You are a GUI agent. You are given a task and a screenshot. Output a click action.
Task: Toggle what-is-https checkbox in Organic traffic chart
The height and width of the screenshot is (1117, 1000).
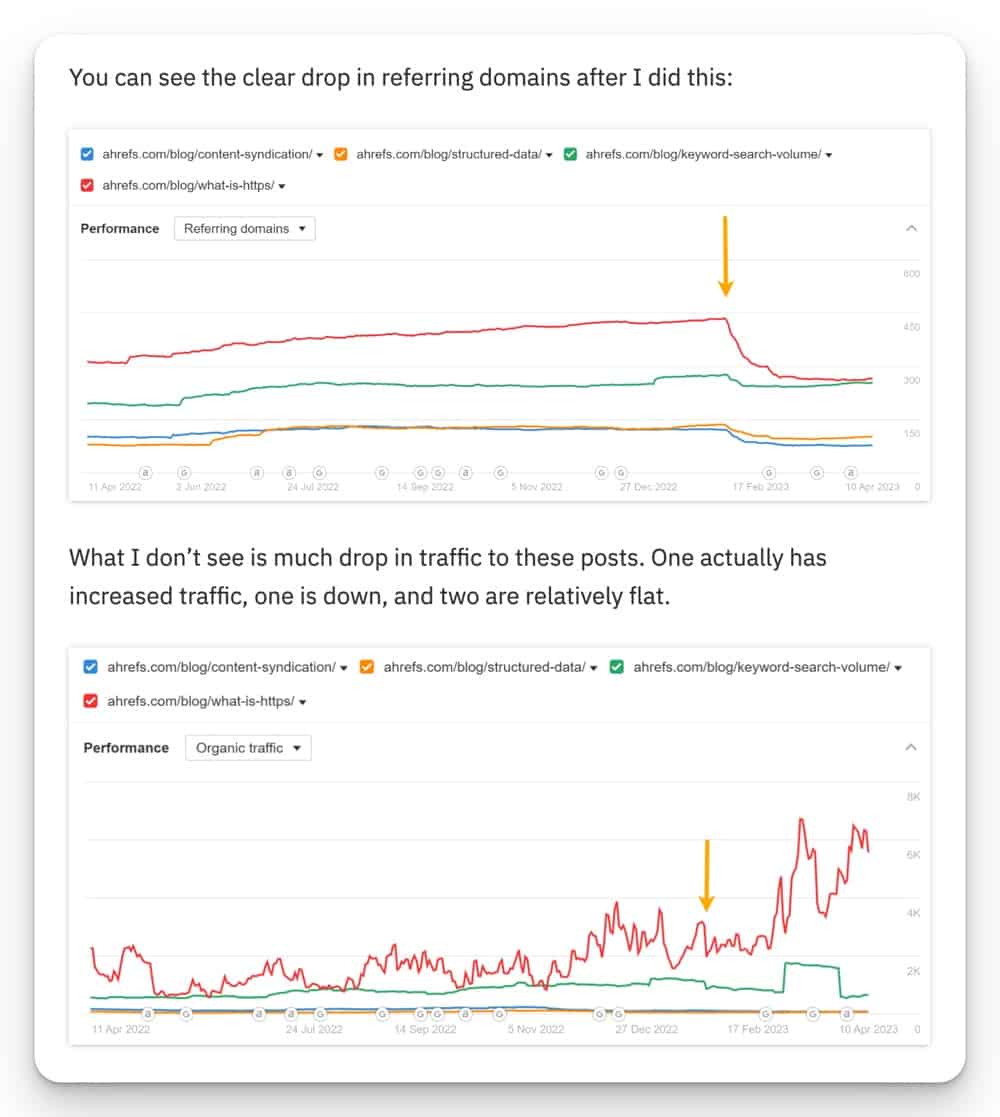pyautogui.click(x=89, y=701)
